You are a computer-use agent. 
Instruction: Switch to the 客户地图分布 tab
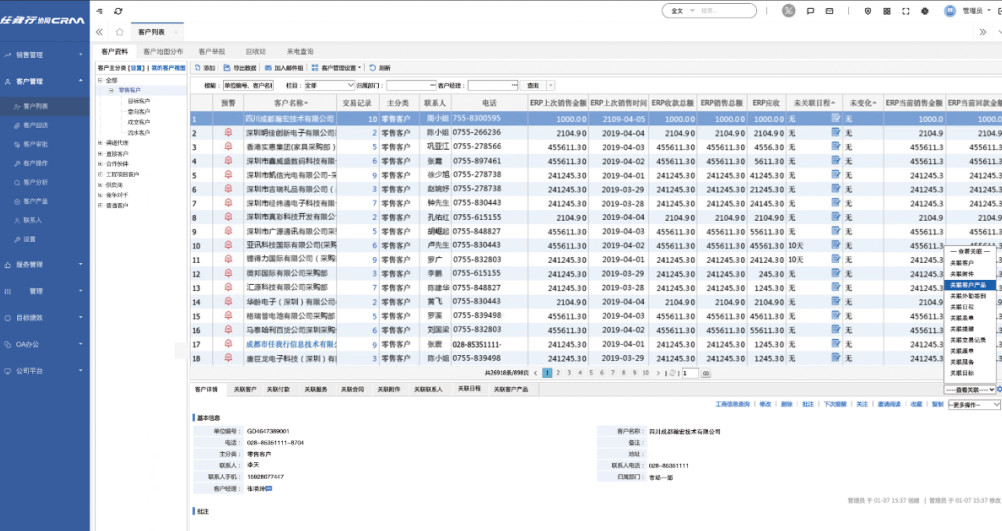163,51
